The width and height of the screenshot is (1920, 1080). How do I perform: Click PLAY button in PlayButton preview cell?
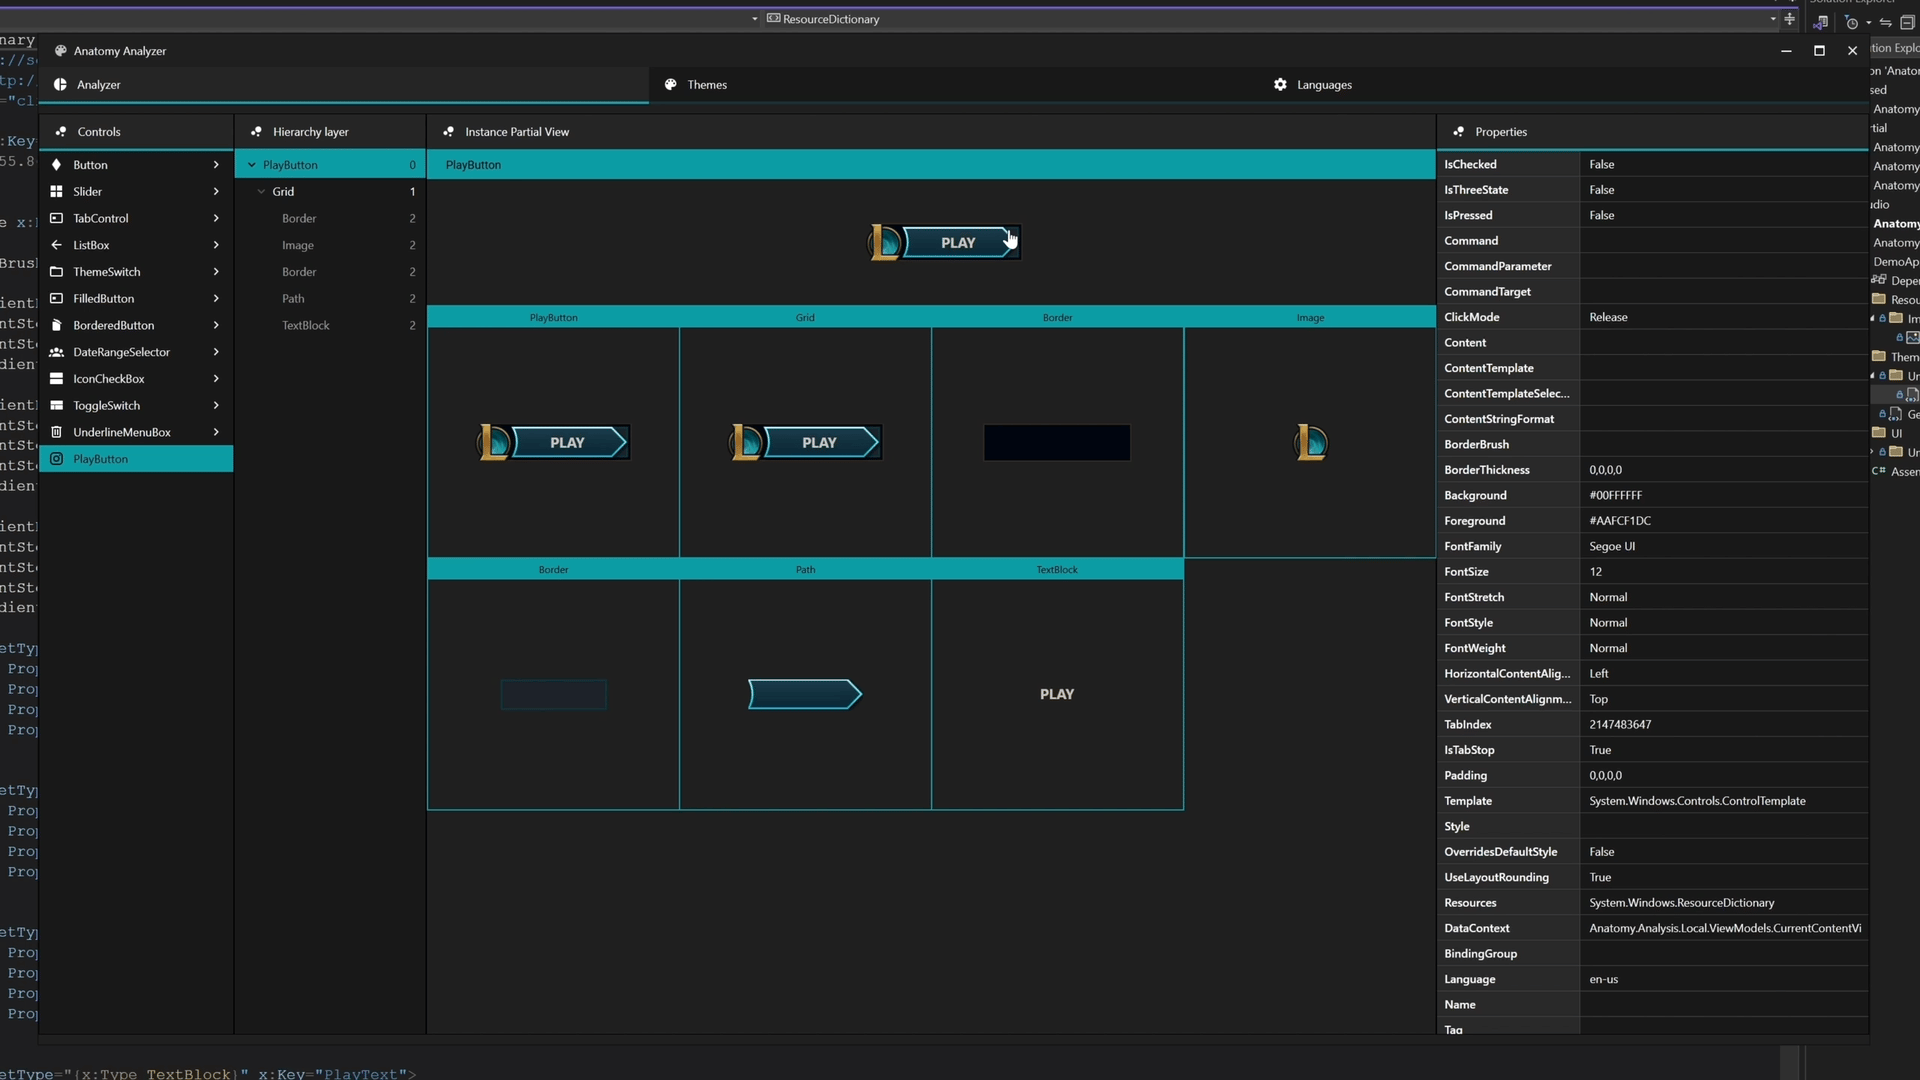click(553, 442)
